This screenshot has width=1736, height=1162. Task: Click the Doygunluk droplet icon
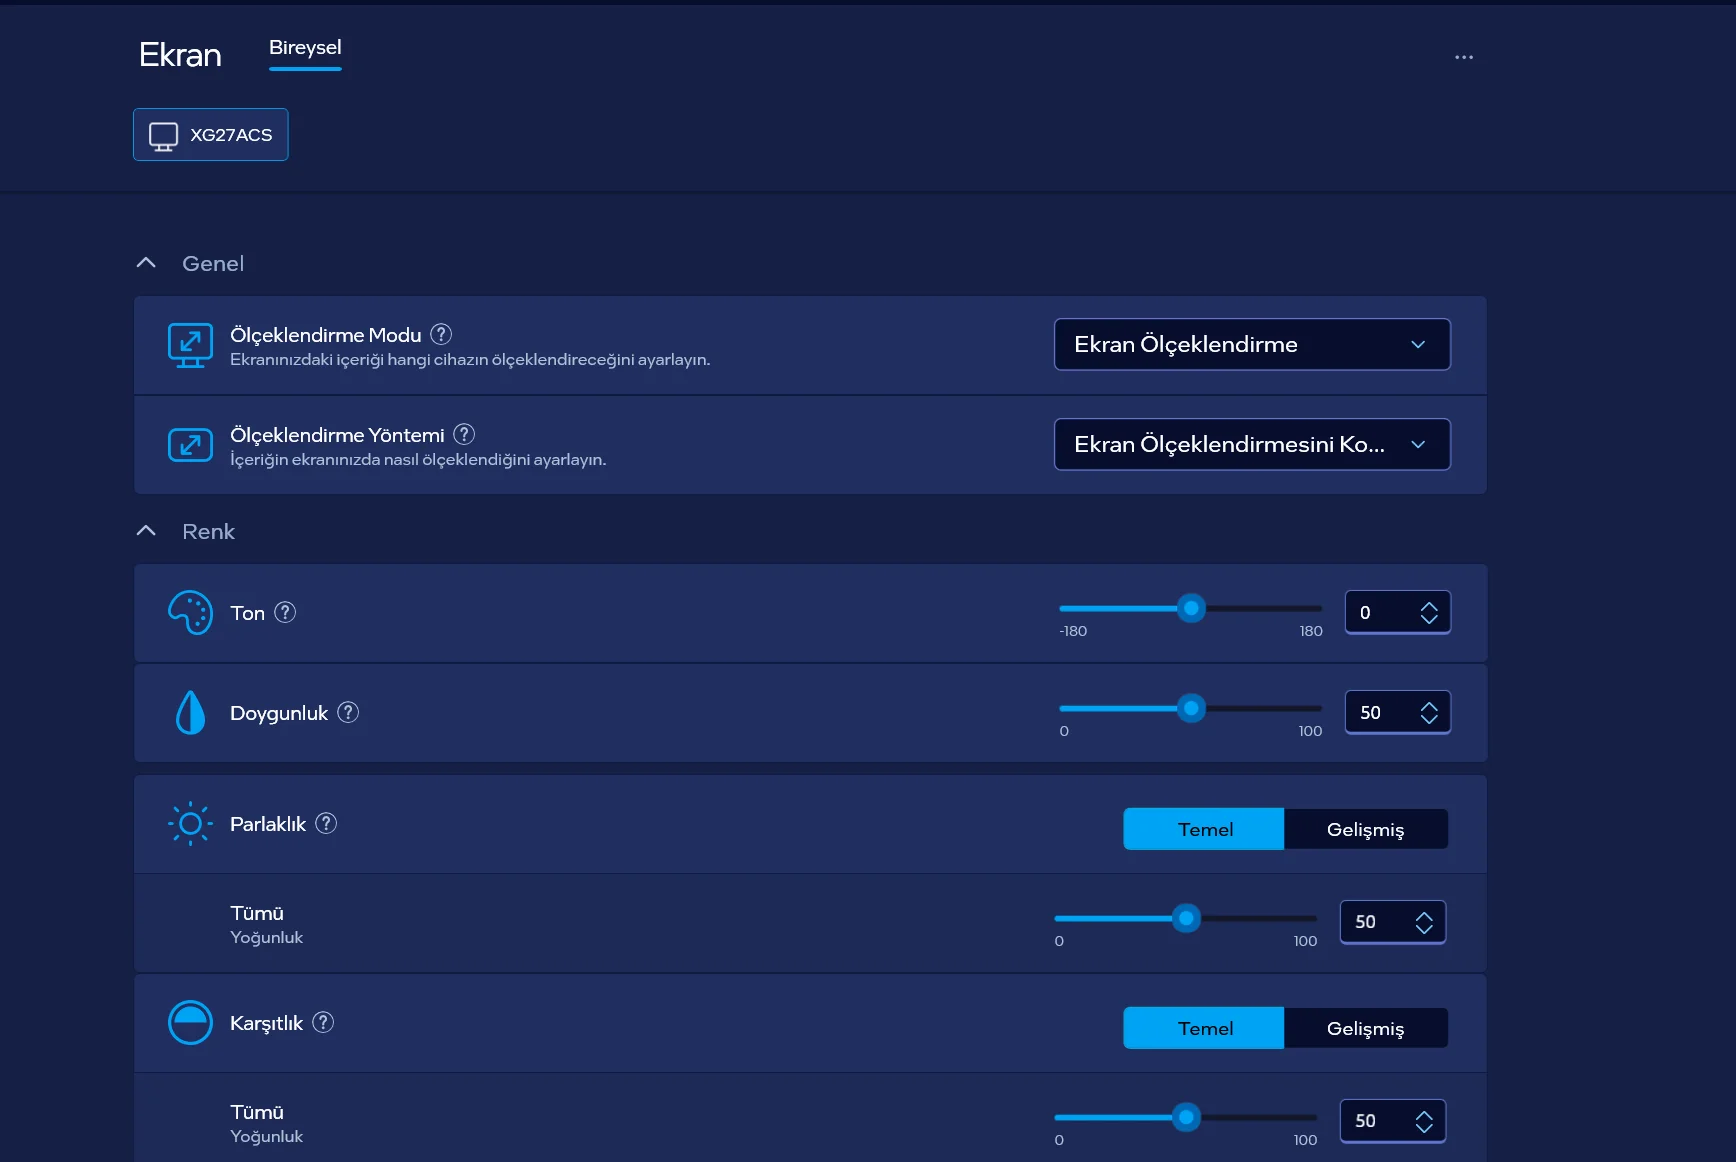[x=190, y=713]
